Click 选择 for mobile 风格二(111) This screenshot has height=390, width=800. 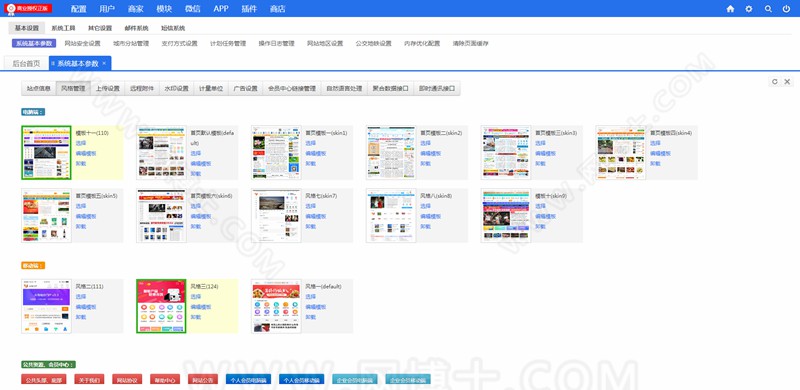pos(81,297)
